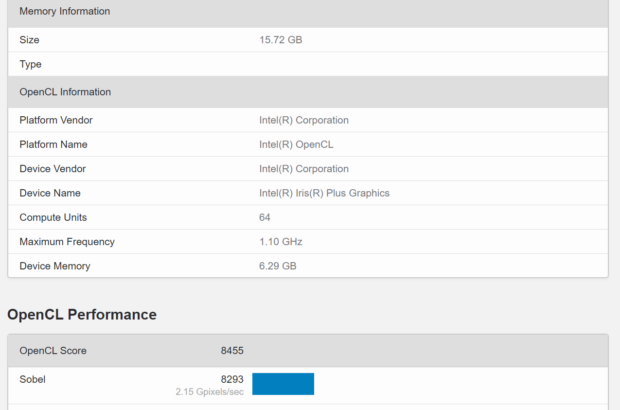The height and width of the screenshot is (410, 620).
Task: Select the 15.72 GB memory size value
Action: pos(280,40)
